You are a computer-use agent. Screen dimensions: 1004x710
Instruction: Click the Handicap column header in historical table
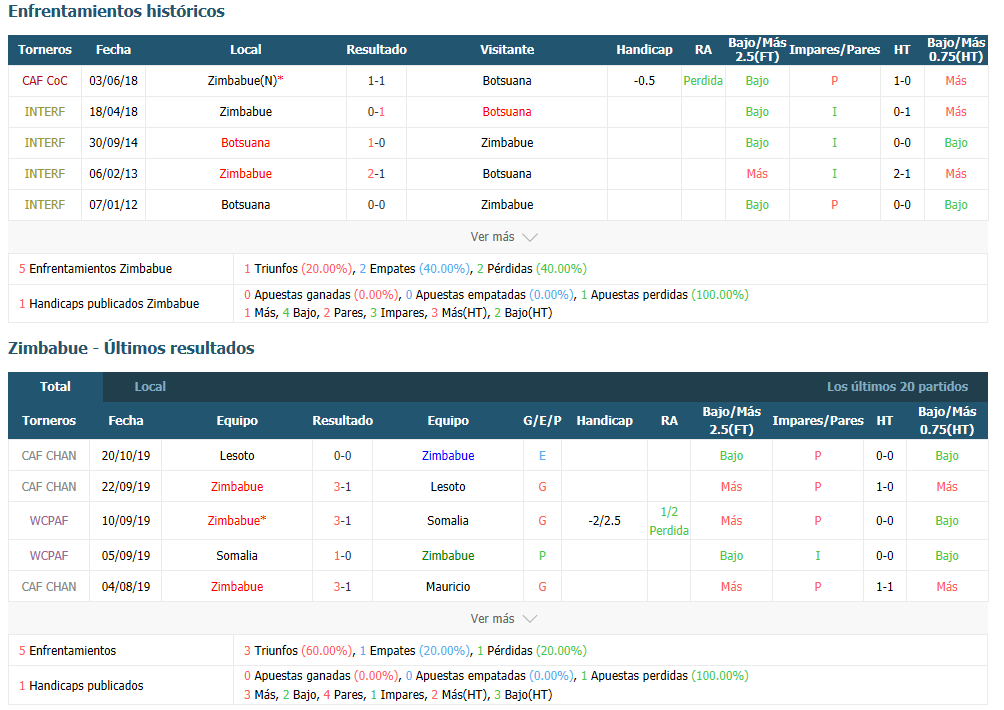(644, 50)
